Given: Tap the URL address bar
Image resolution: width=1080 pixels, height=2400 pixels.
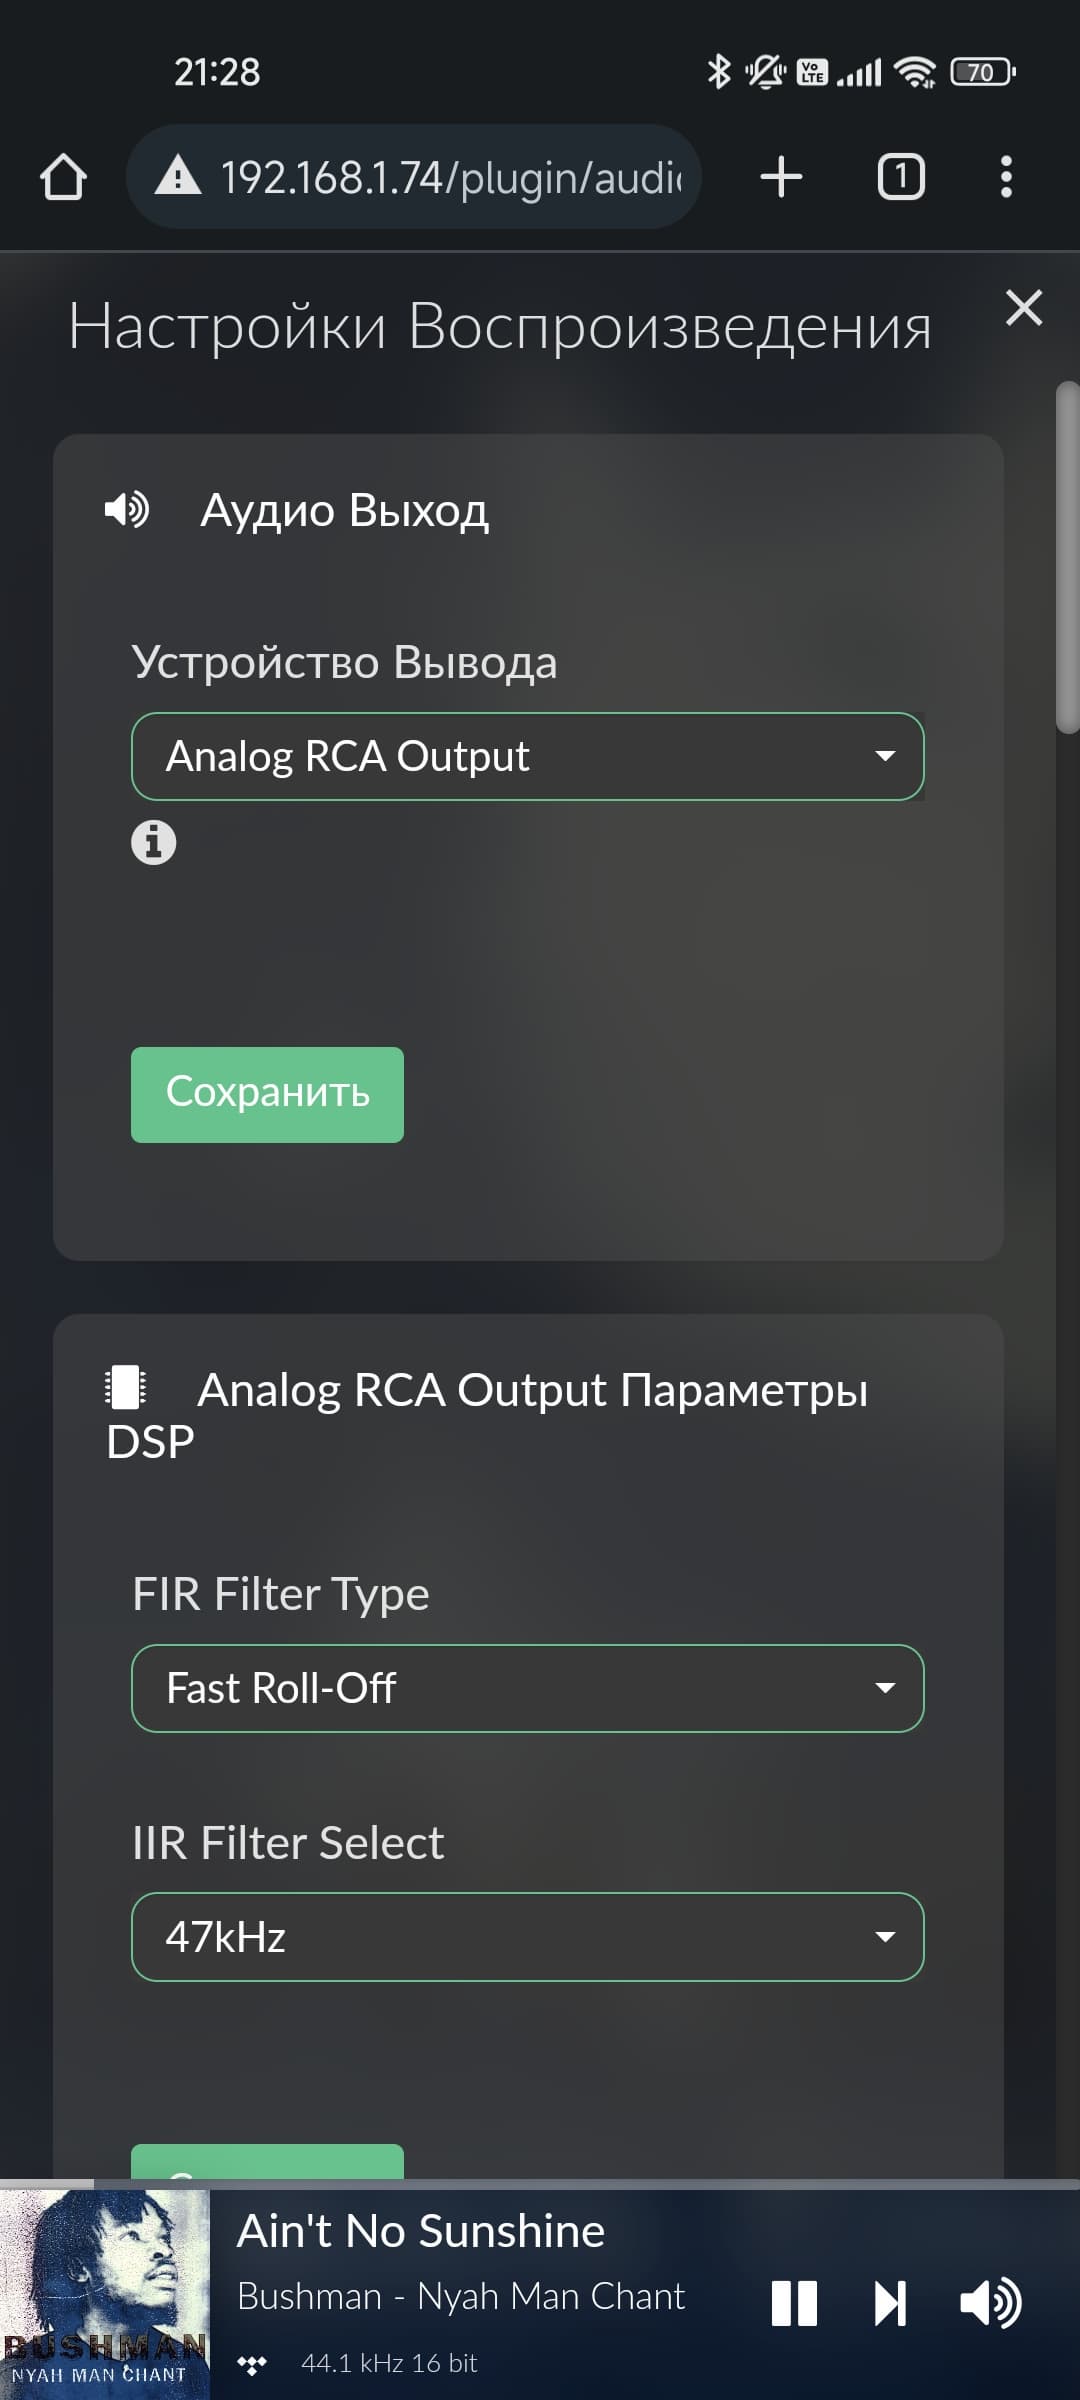Looking at the screenshot, I should (x=450, y=177).
